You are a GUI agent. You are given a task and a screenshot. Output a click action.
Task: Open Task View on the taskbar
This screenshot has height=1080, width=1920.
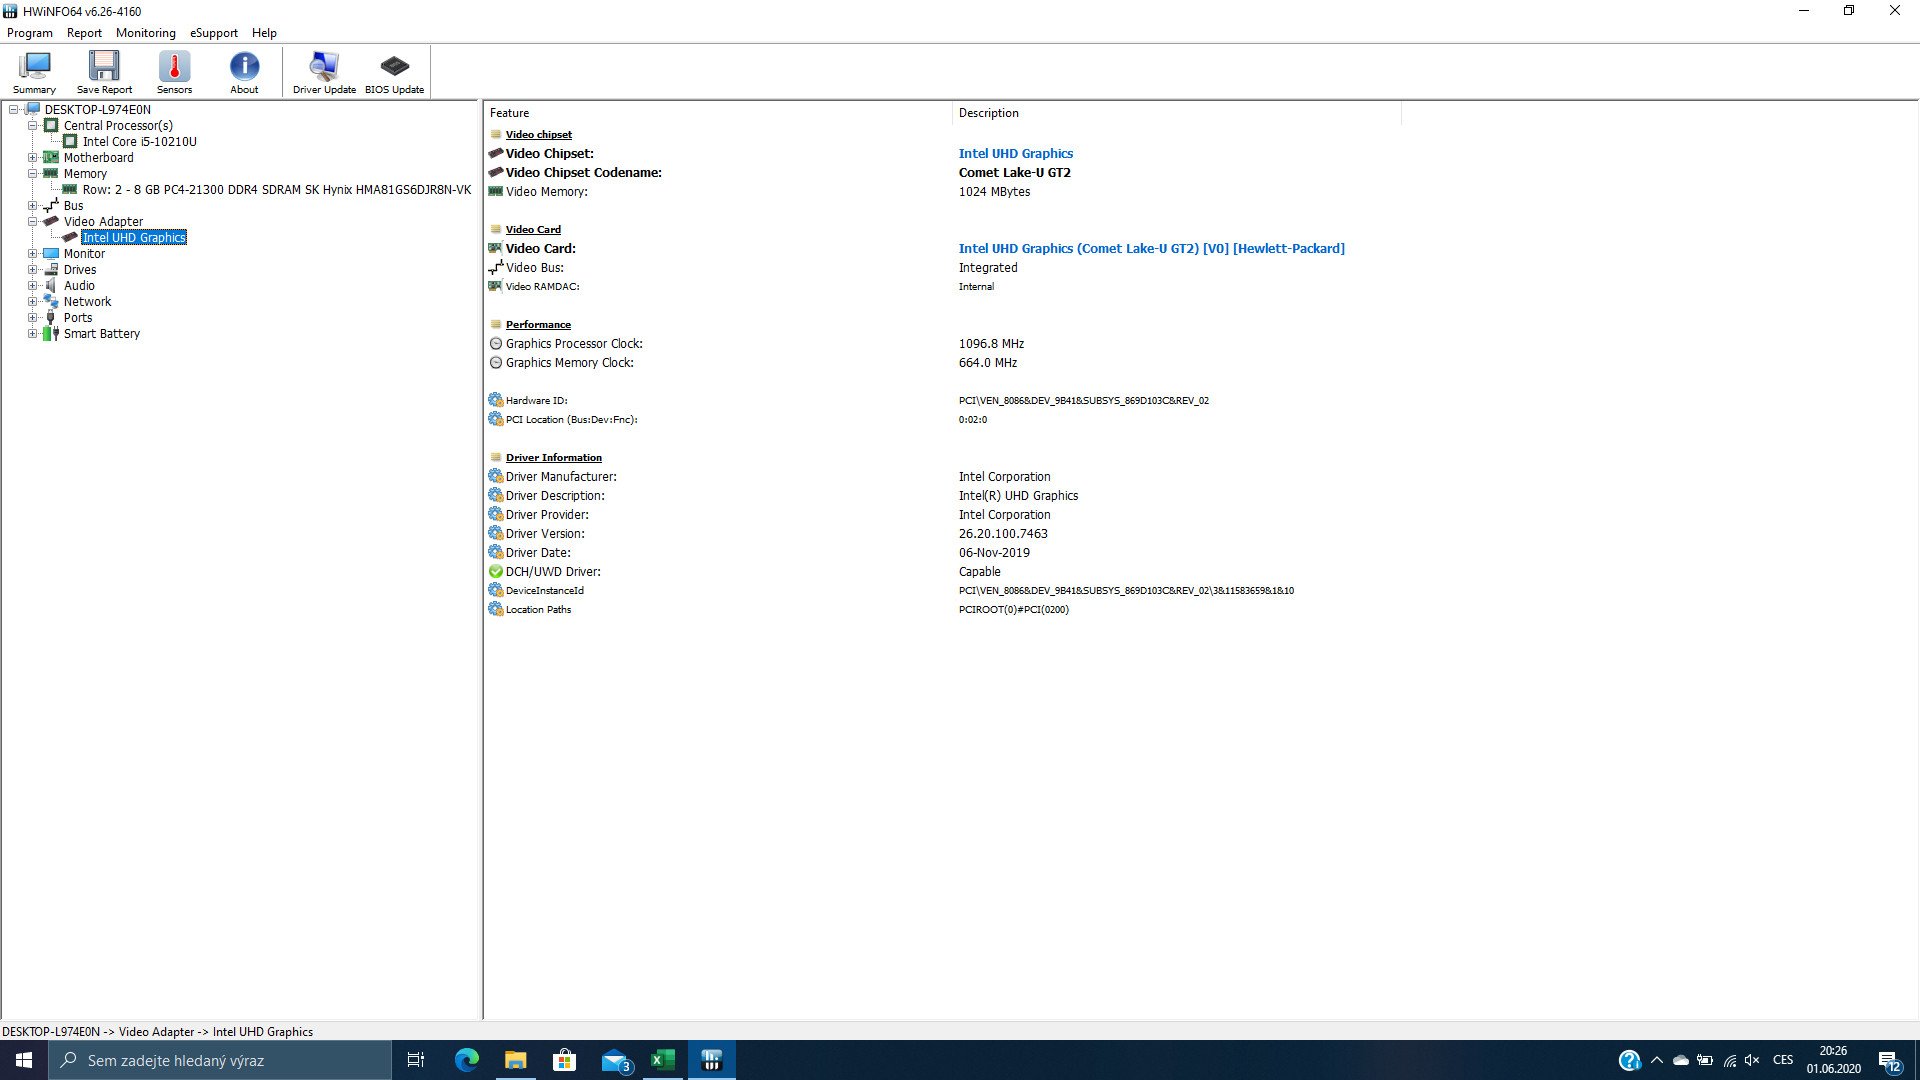coord(416,1060)
